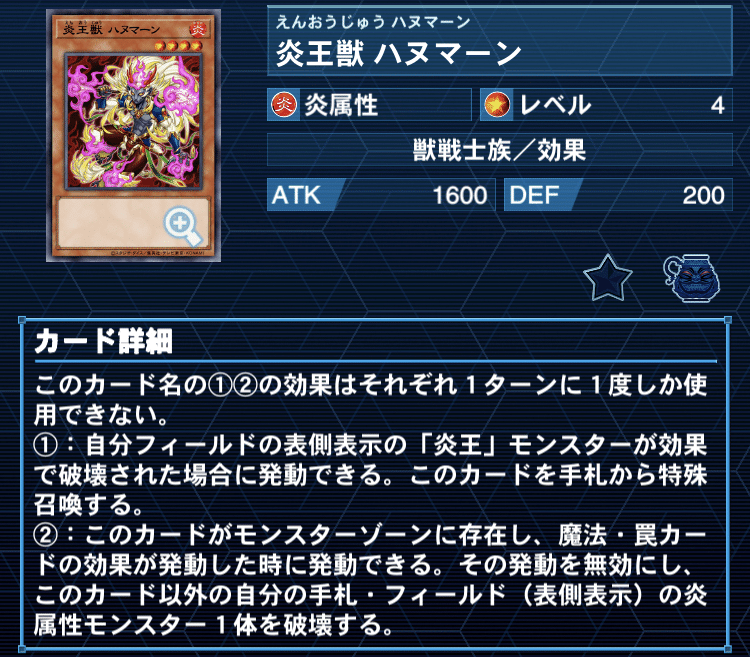Viewport: 750px width, 657px height.
Task: Click the ATK label
Action: point(296,195)
